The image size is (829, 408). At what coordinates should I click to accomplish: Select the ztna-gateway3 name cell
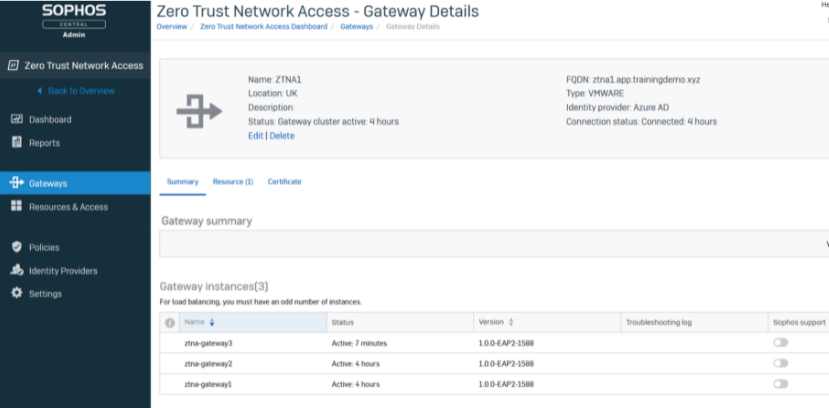pos(208,343)
